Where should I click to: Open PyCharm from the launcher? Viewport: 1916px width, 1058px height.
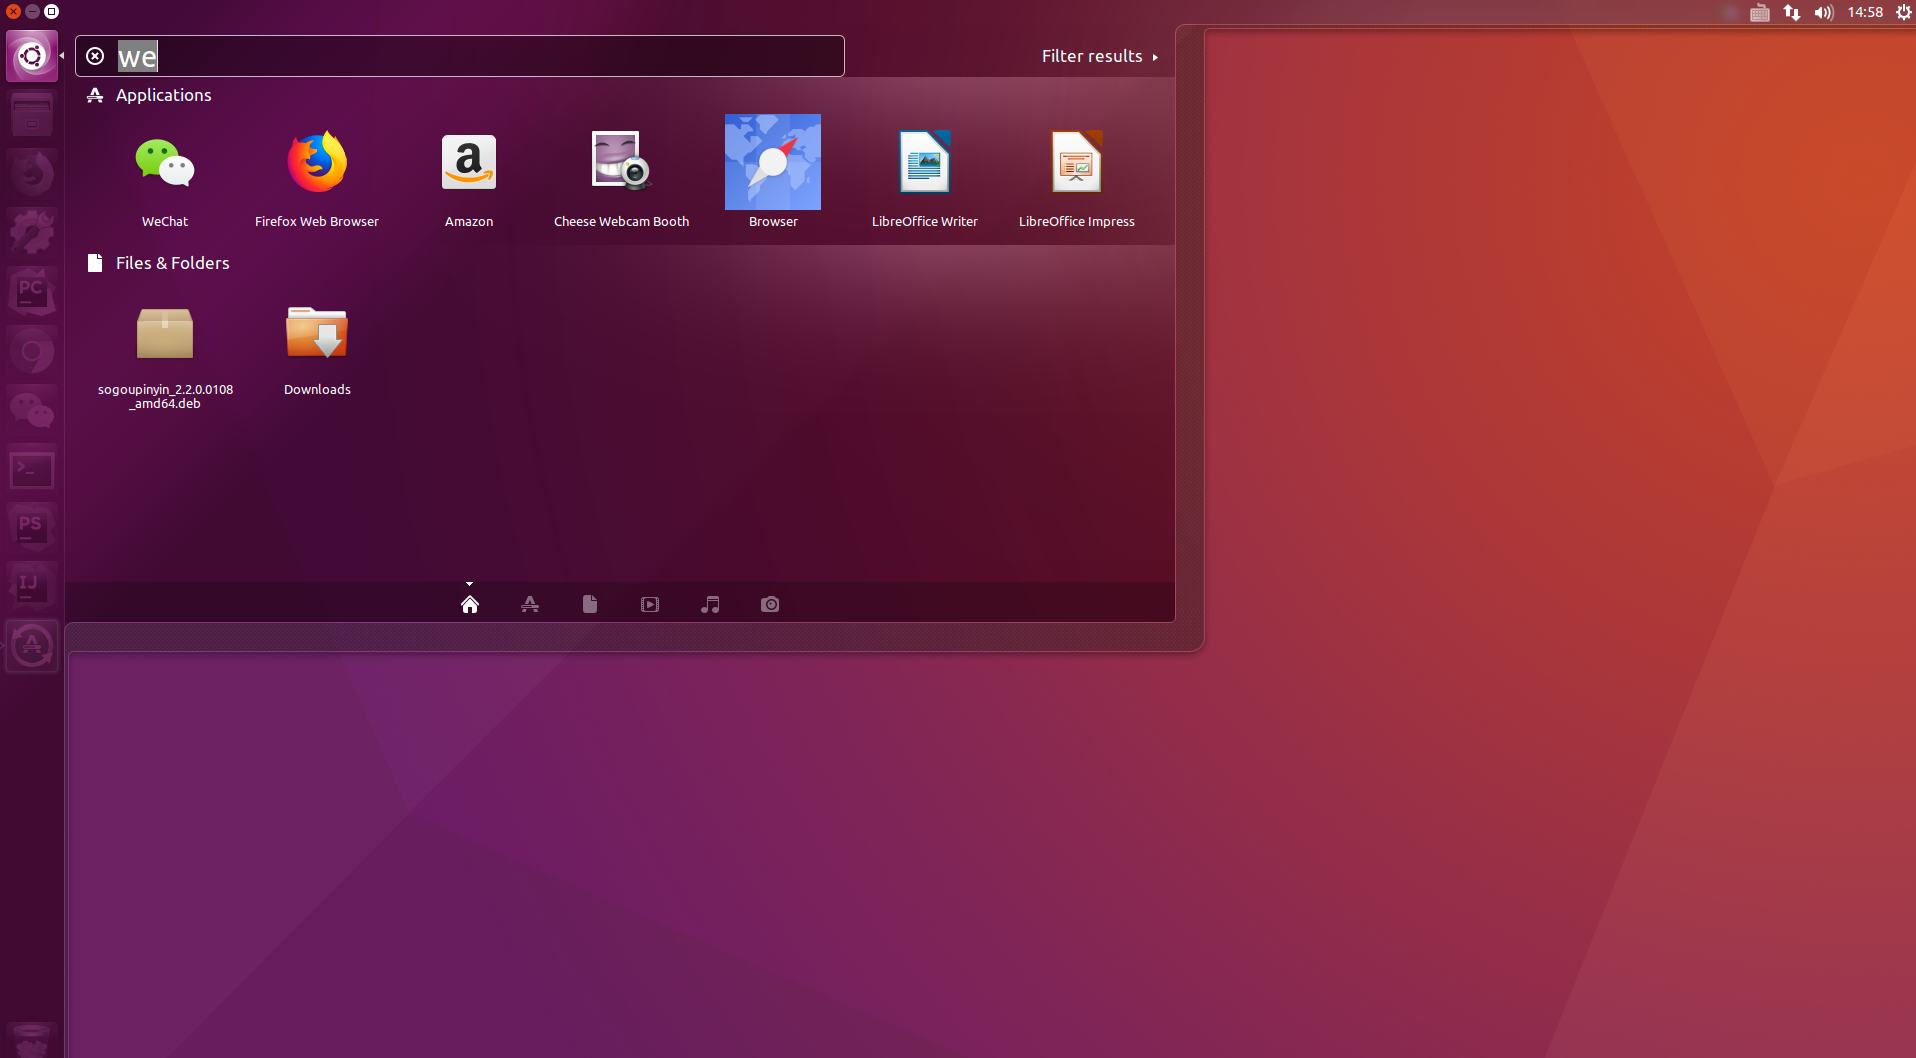[x=32, y=292]
